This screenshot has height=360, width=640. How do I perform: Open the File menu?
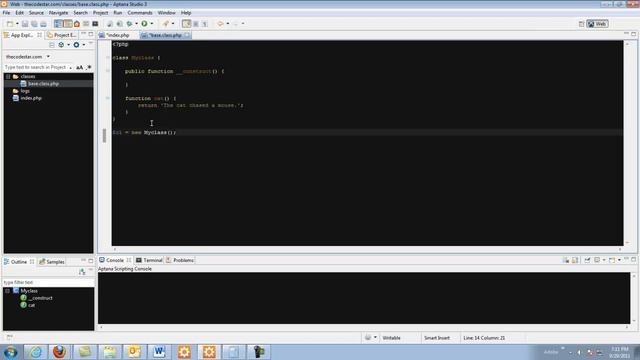(6, 13)
